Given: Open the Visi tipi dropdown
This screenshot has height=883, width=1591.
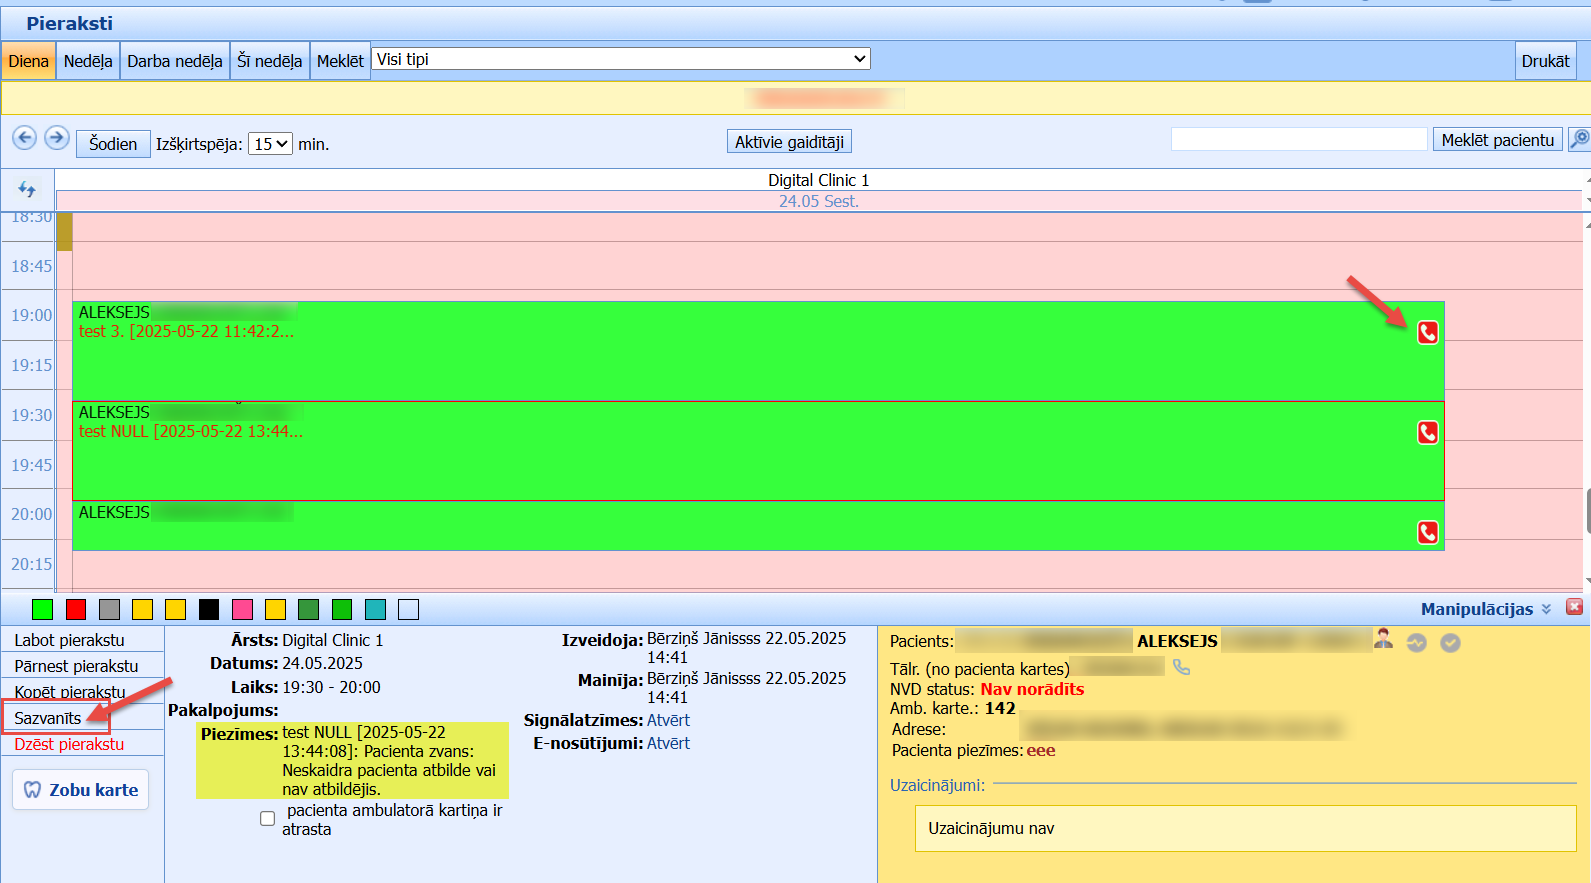Looking at the screenshot, I should (621, 59).
